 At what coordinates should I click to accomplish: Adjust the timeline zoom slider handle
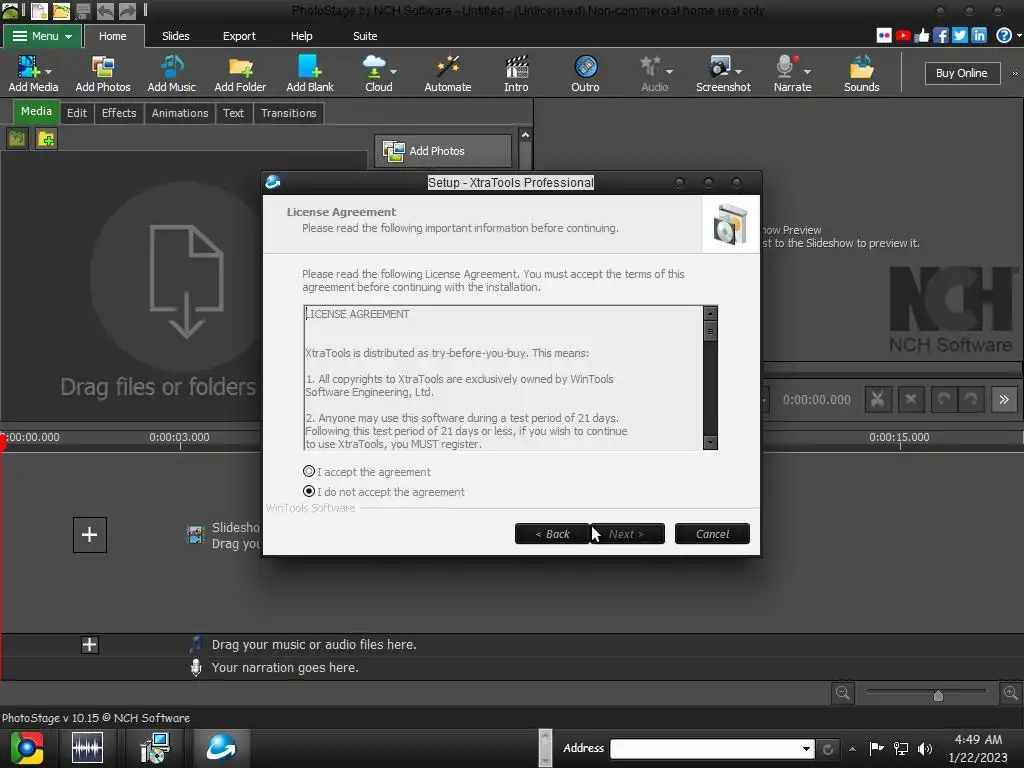[x=938, y=695]
